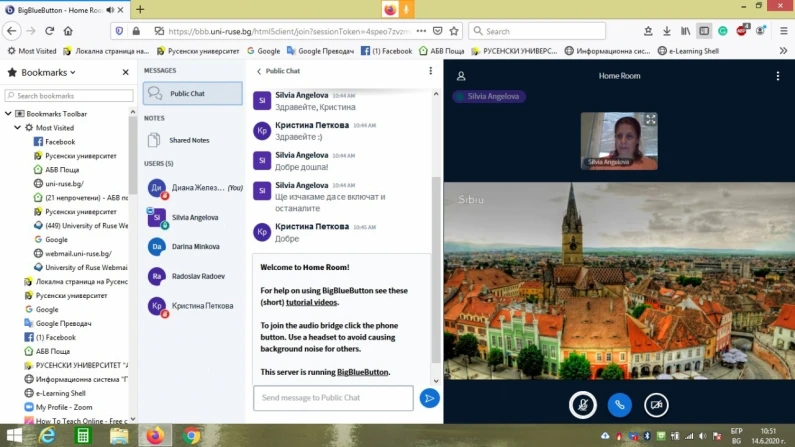Close the Bookmarks sidebar
This screenshot has height=447, width=795.
125,72
